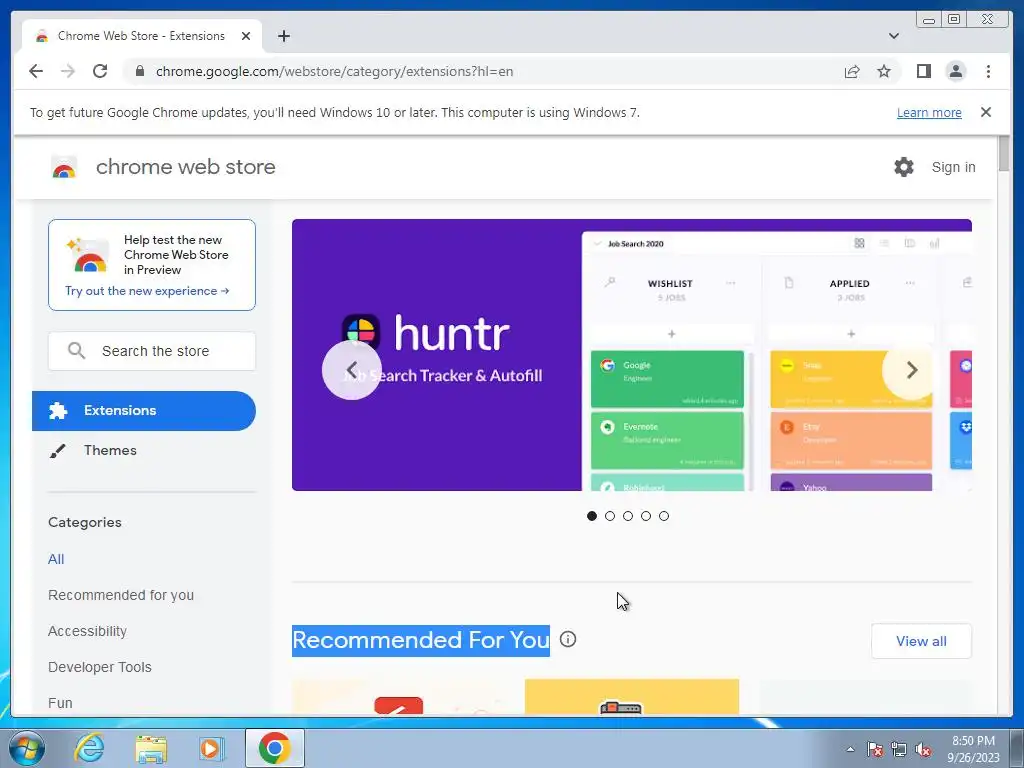Screen dimensions: 1024x768
Task: Open the huntr promotional banner
Action: (x=632, y=355)
